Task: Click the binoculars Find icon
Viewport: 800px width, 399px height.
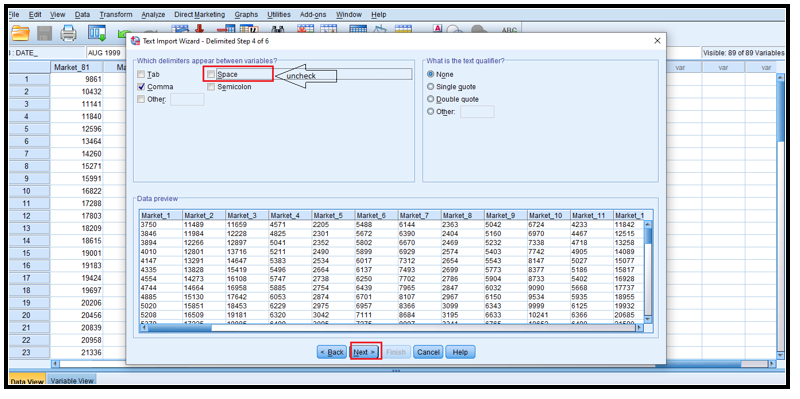Action: point(278,31)
